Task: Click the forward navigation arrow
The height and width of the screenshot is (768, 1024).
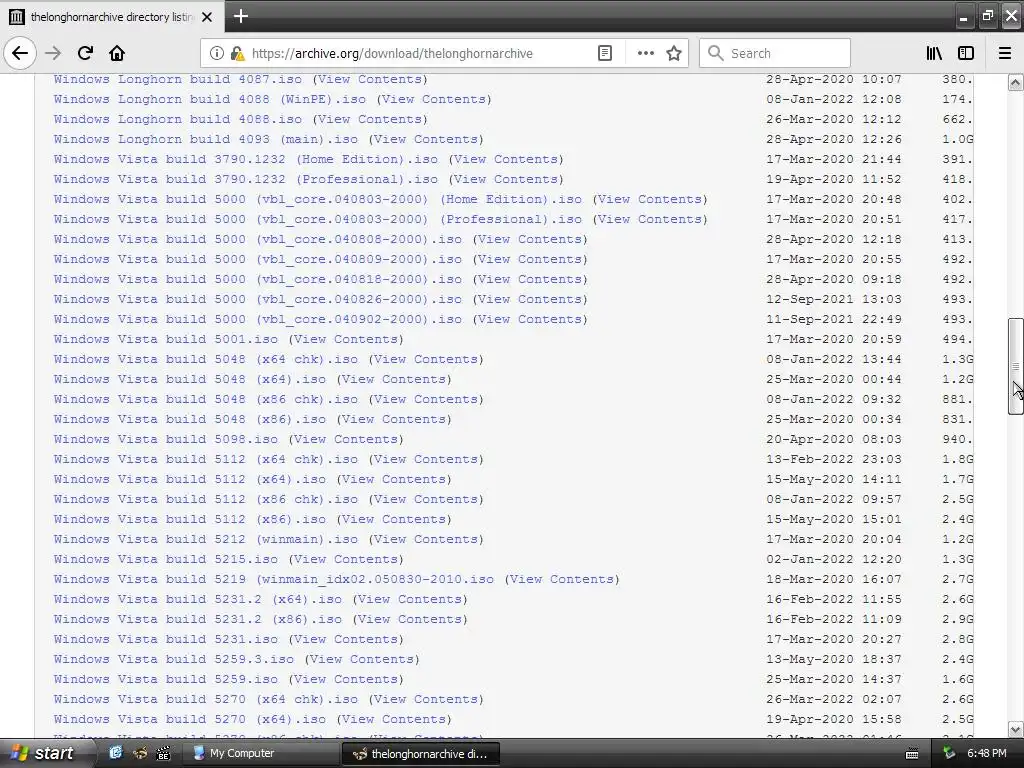Action: click(53, 53)
